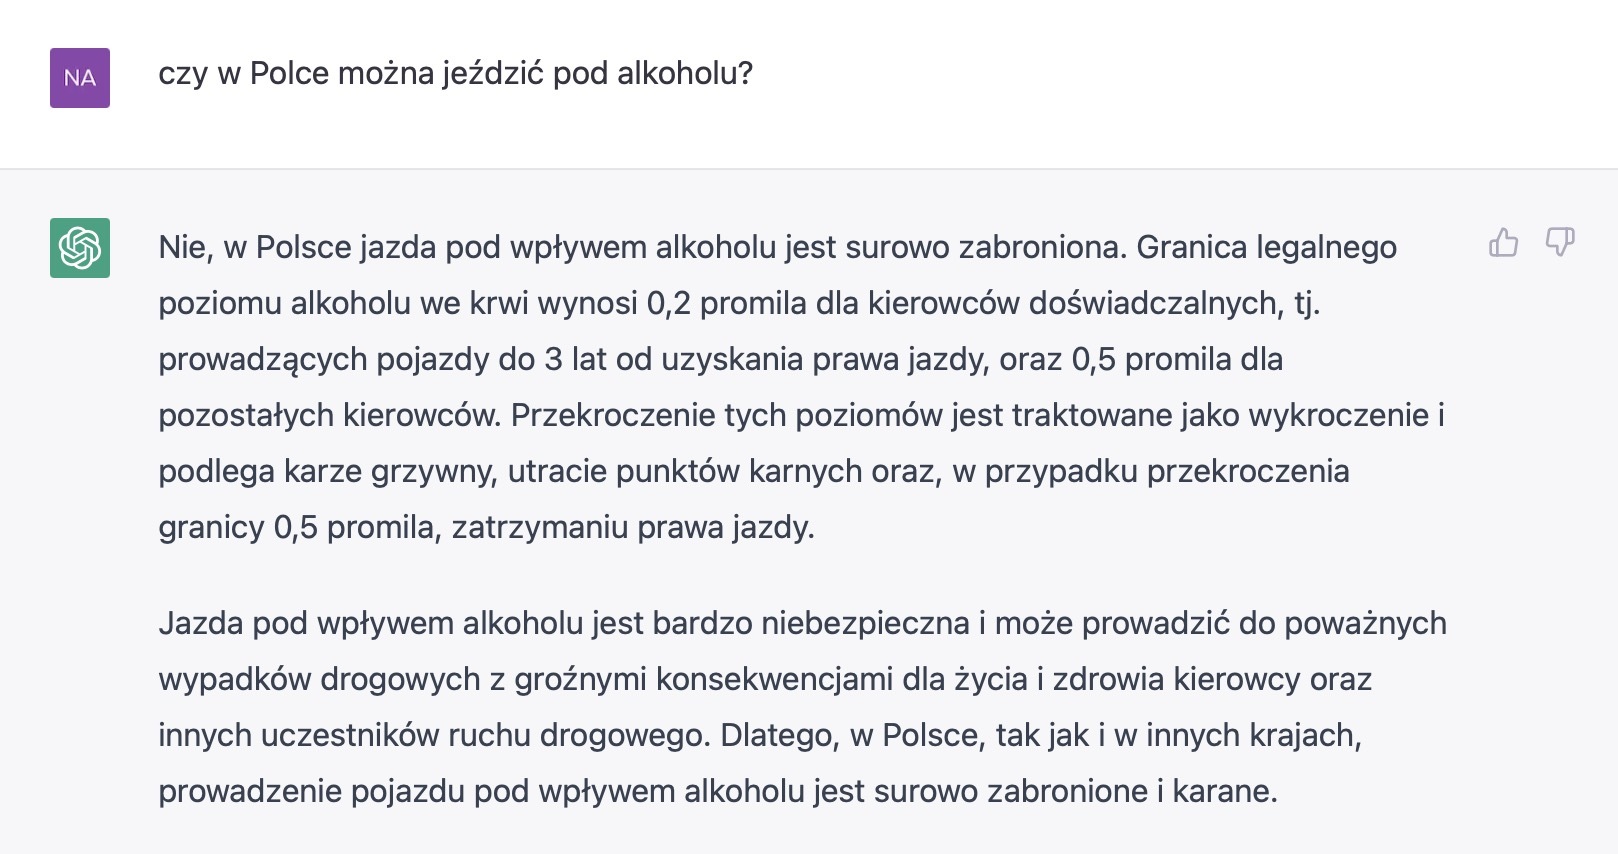Image resolution: width=1618 pixels, height=854 pixels.
Task: Dislike the response with thumbs down
Action: (1560, 242)
